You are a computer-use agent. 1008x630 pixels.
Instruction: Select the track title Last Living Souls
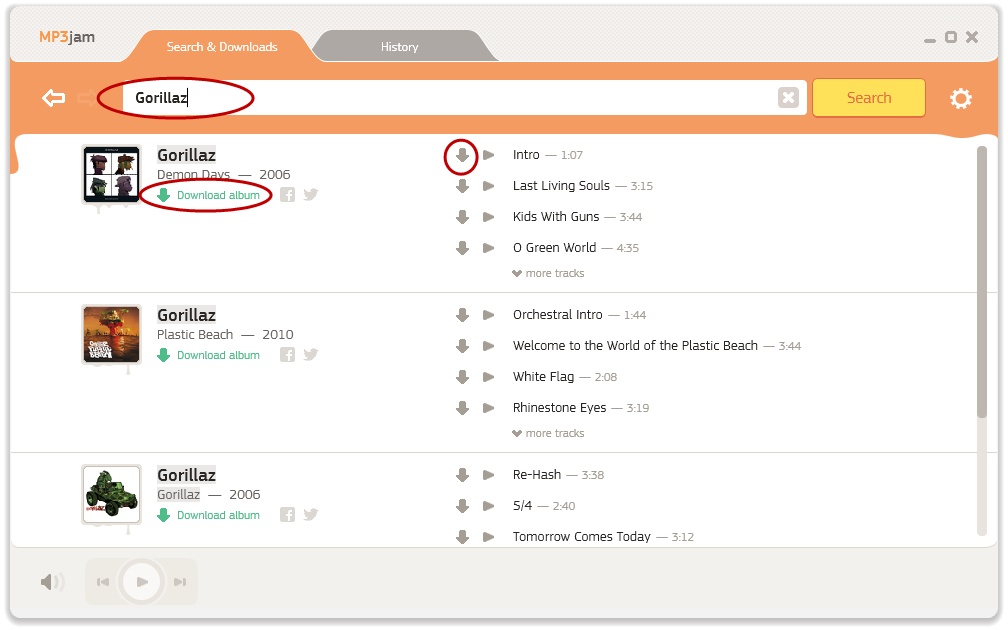pos(561,186)
